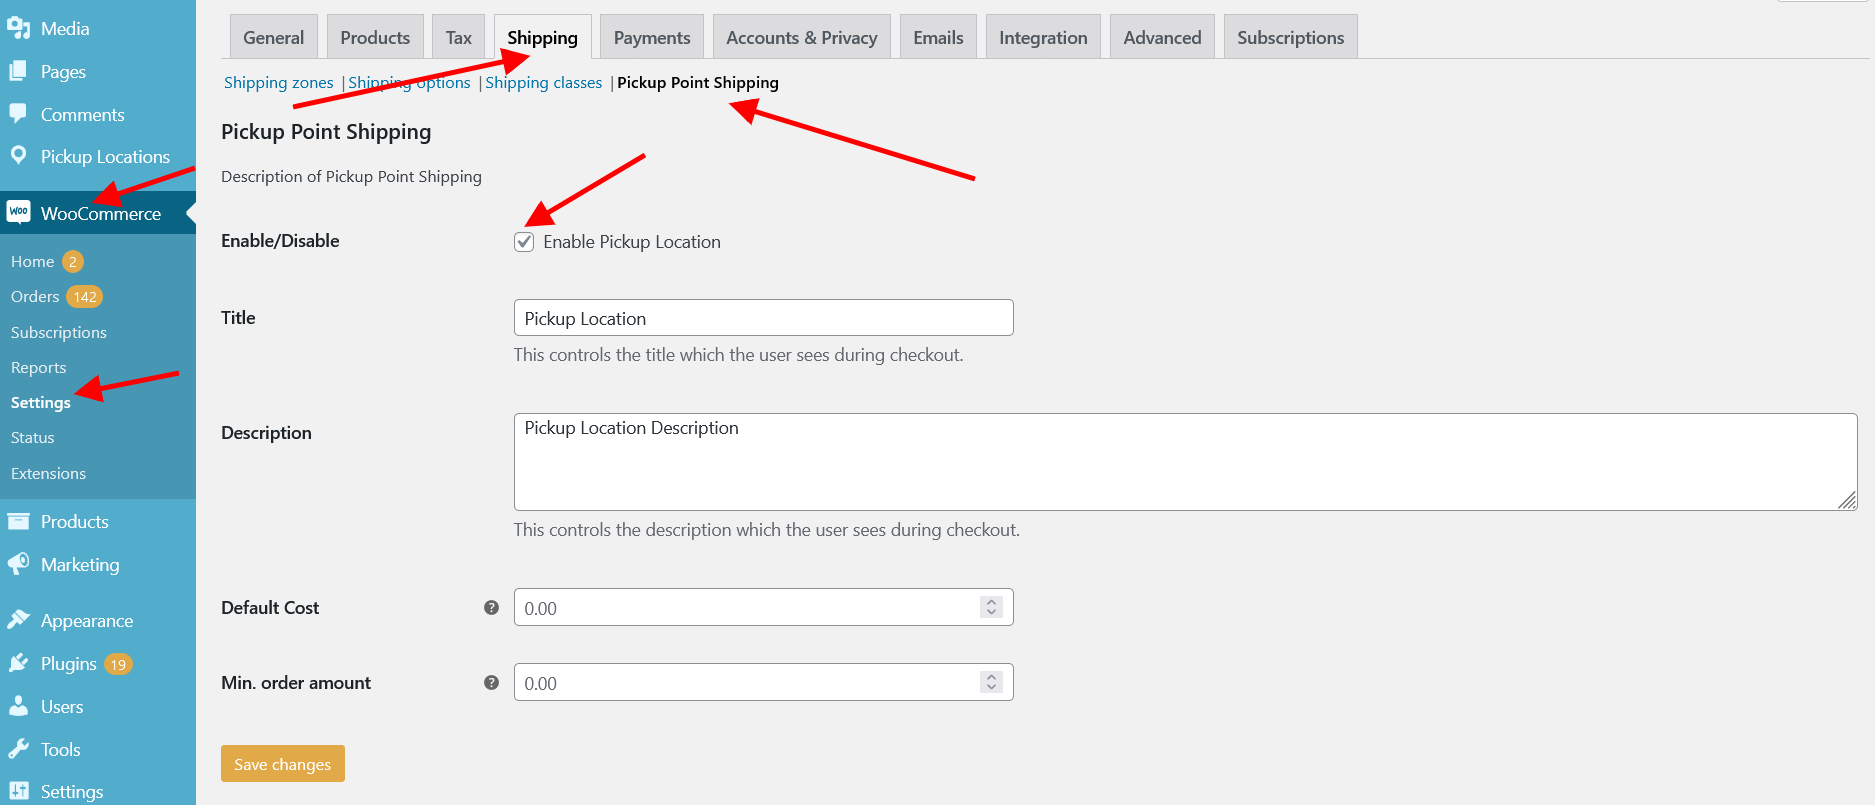This screenshot has width=1875, height=805.
Task: Open the Shipping zones link
Action: tap(278, 83)
